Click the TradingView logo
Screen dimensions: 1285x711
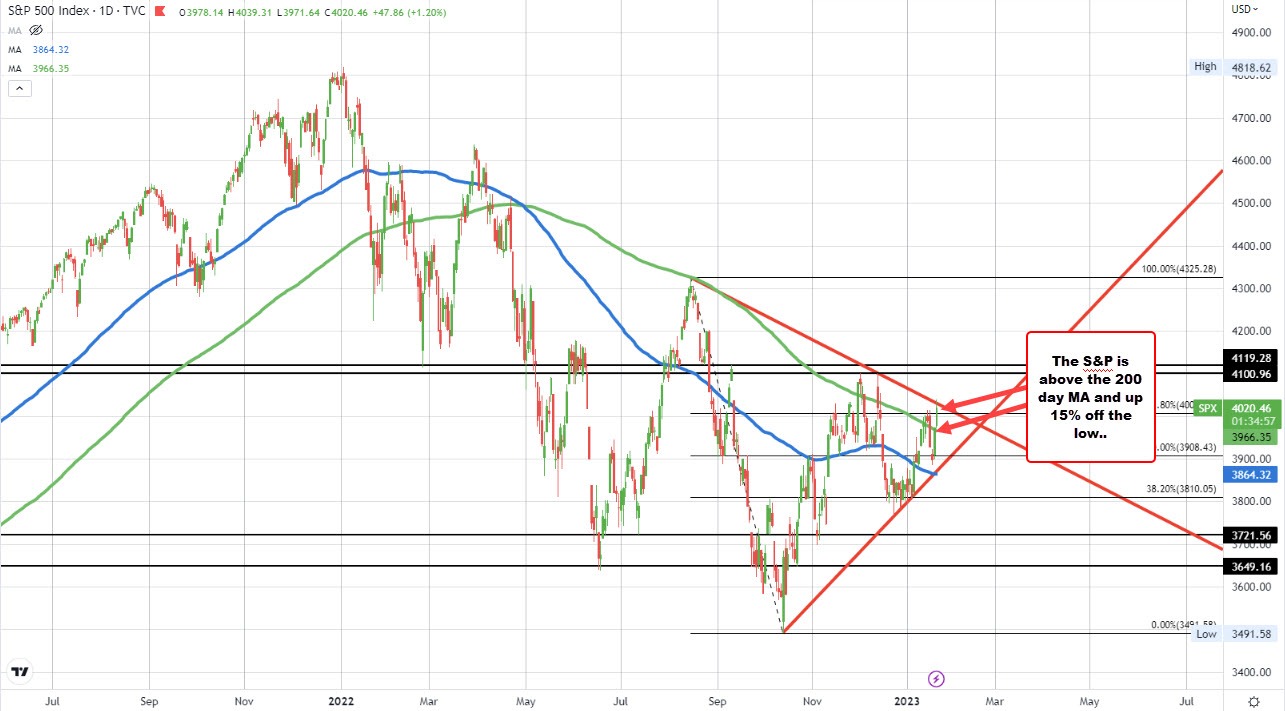point(18,672)
